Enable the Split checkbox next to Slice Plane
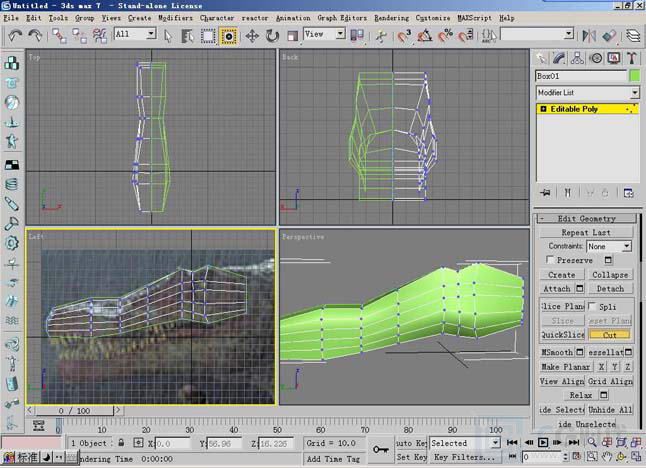 [x=592, y=307]
